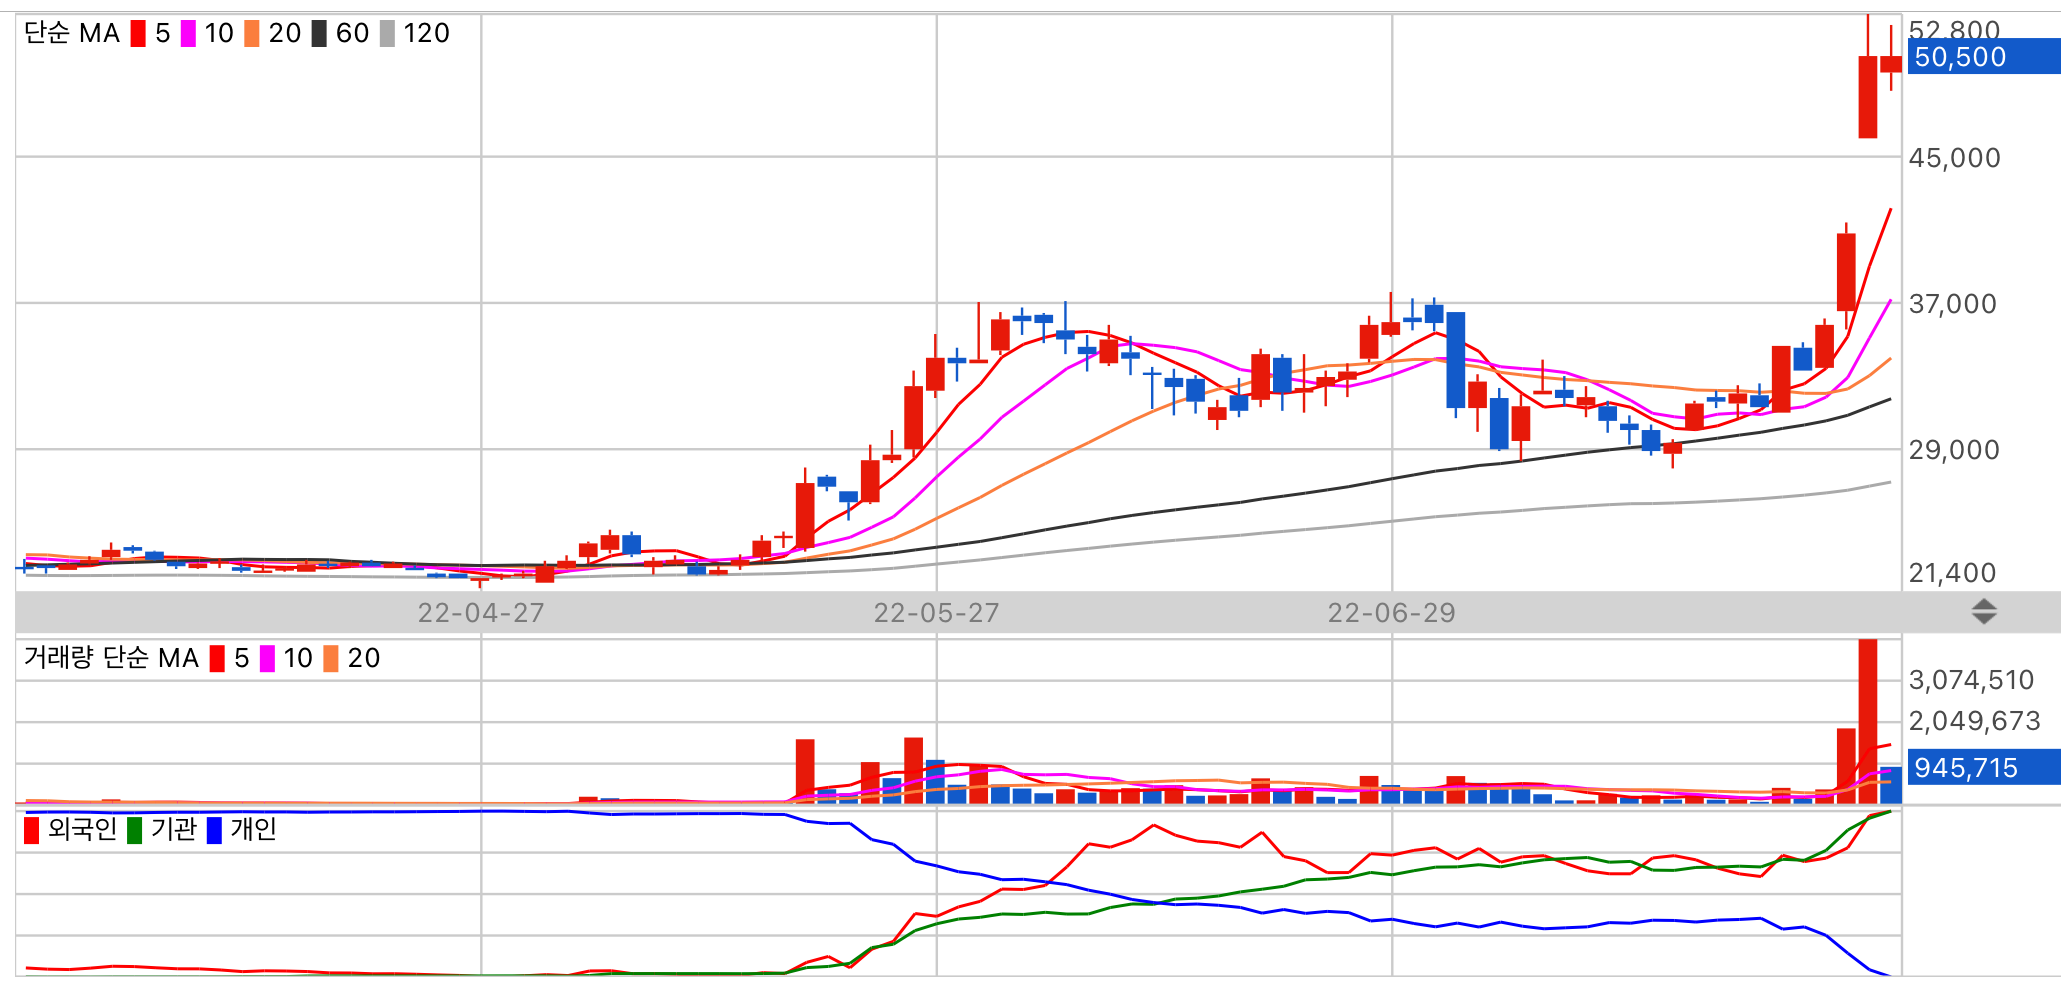Click the 22-04-27 date marker
The image size is (2061, 988).
point(481,613)
